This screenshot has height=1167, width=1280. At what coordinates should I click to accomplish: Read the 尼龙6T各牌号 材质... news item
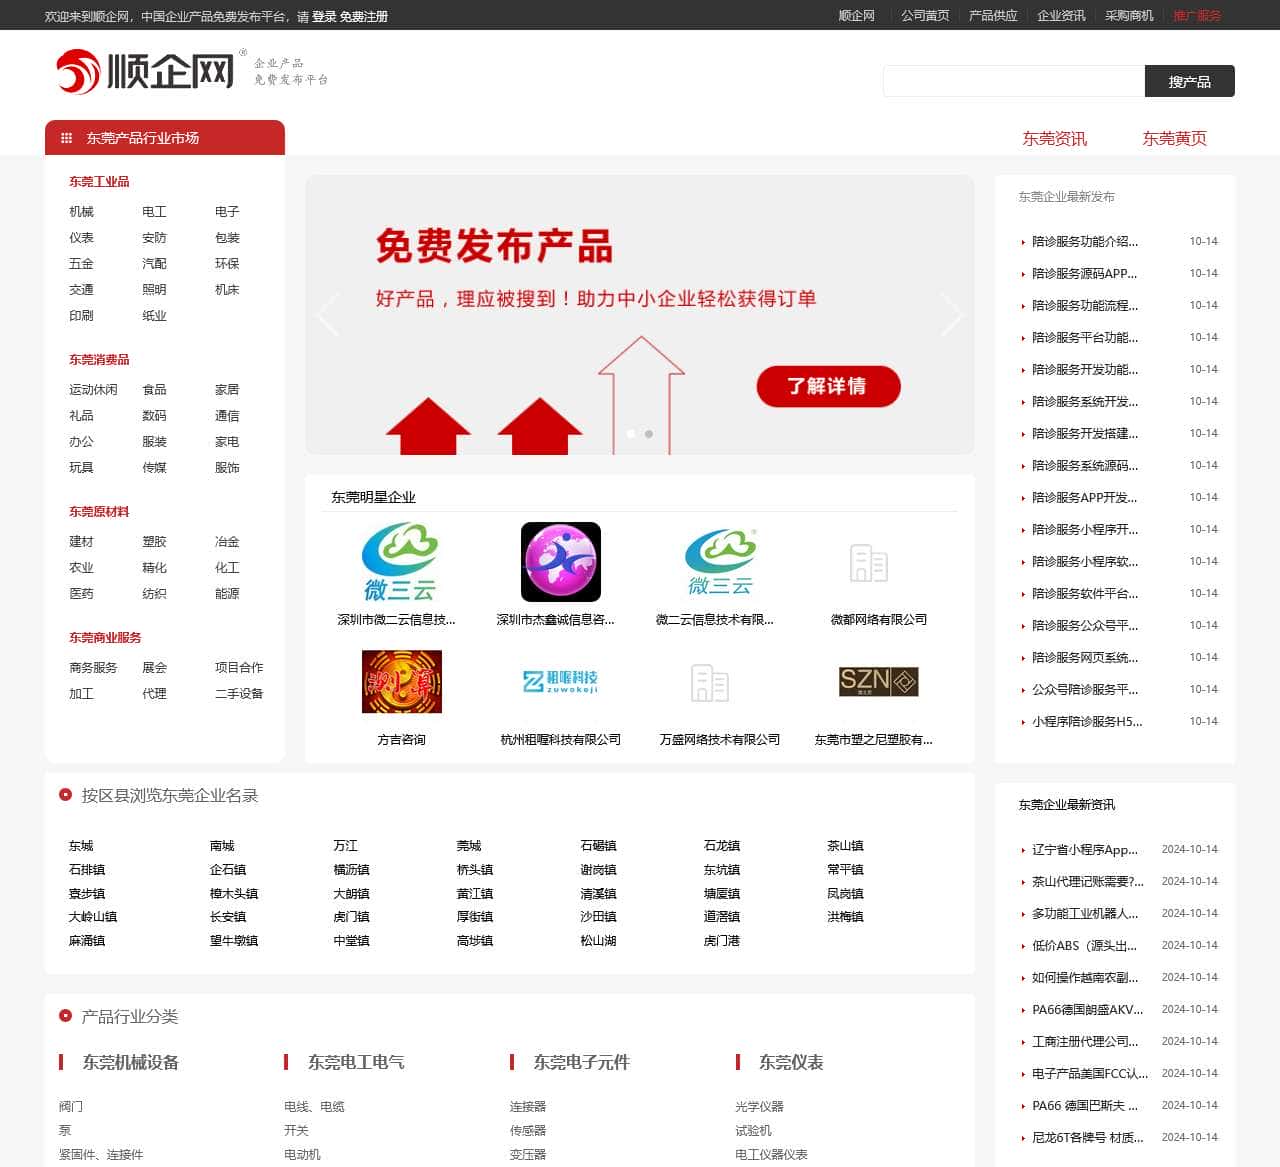click(x=1088, y=1138)
